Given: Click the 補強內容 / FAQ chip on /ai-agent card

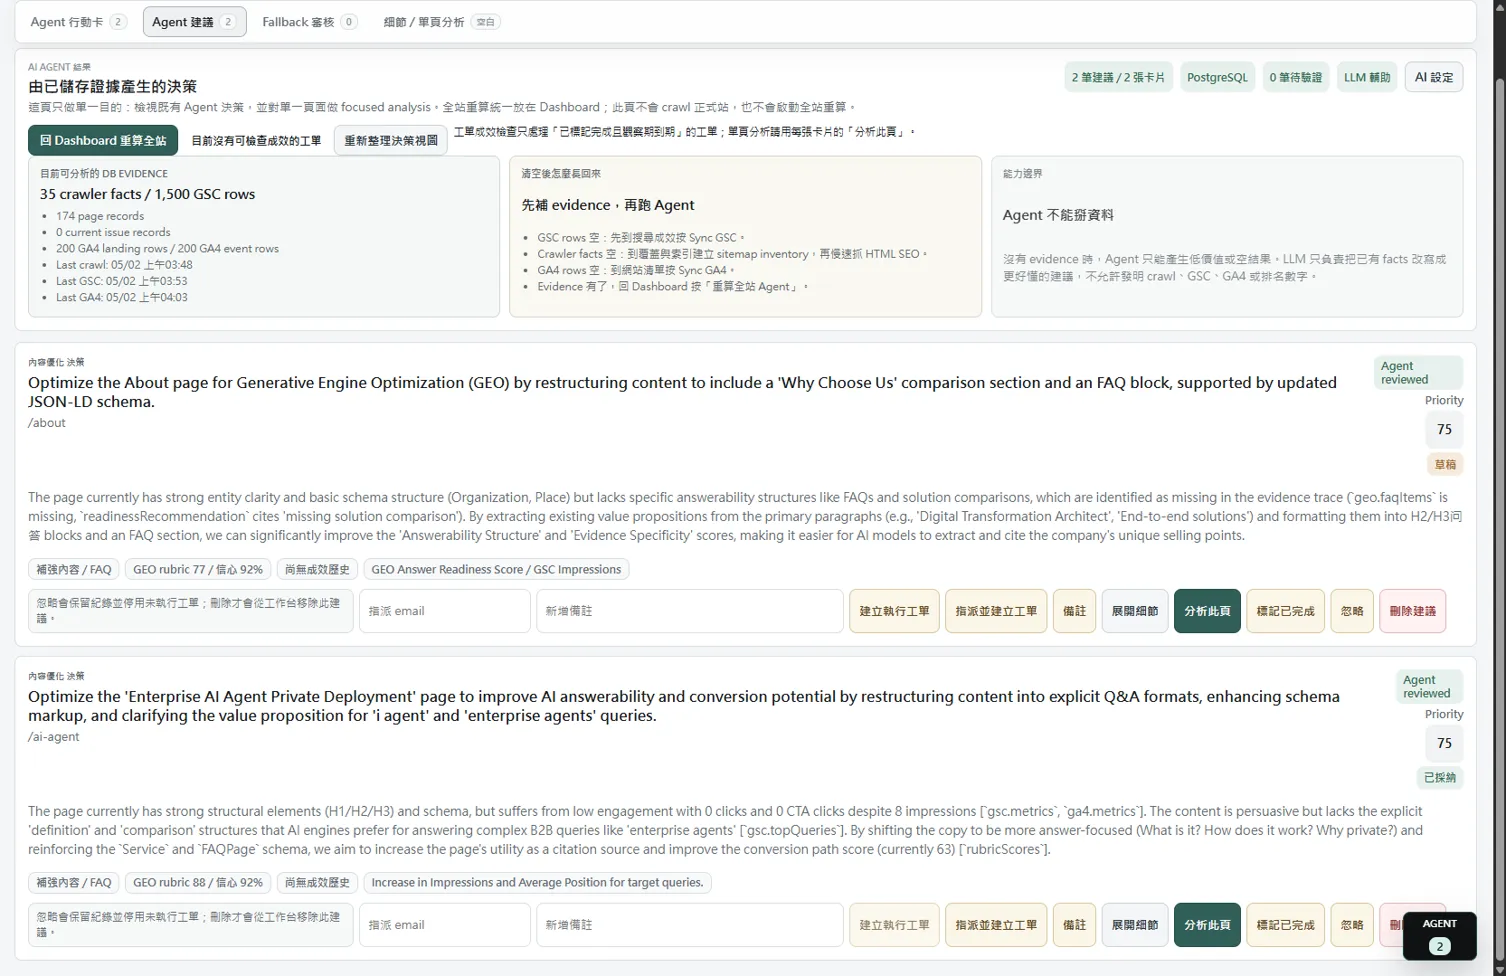Looking at the screenshot, I should 74,882.
